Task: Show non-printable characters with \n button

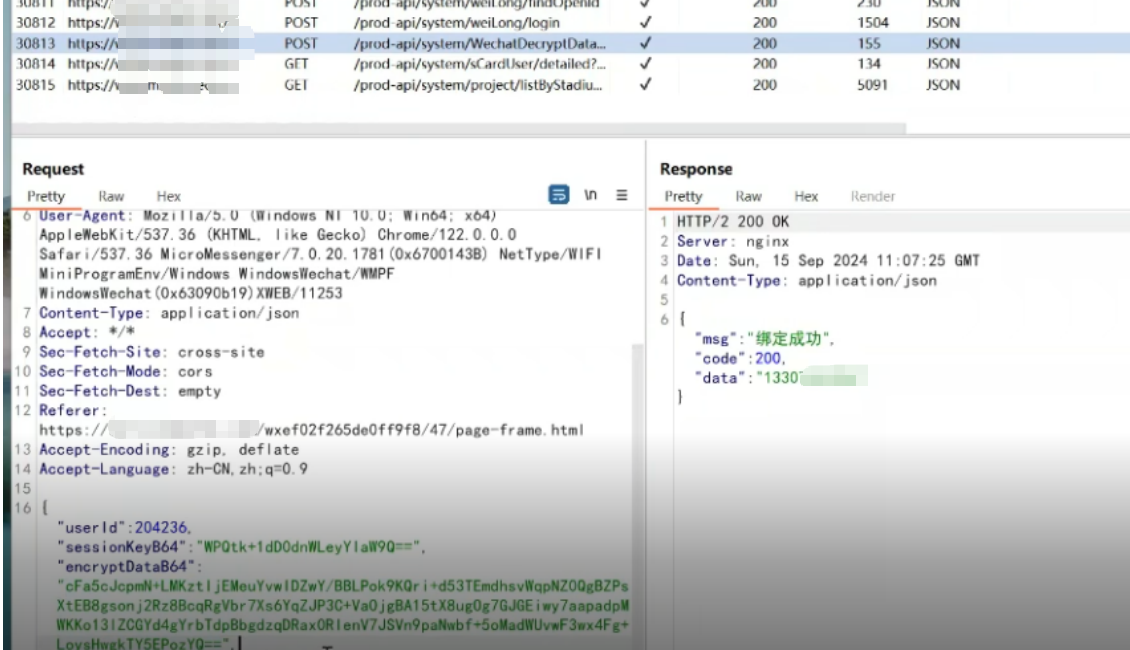Action: (591, 195)
